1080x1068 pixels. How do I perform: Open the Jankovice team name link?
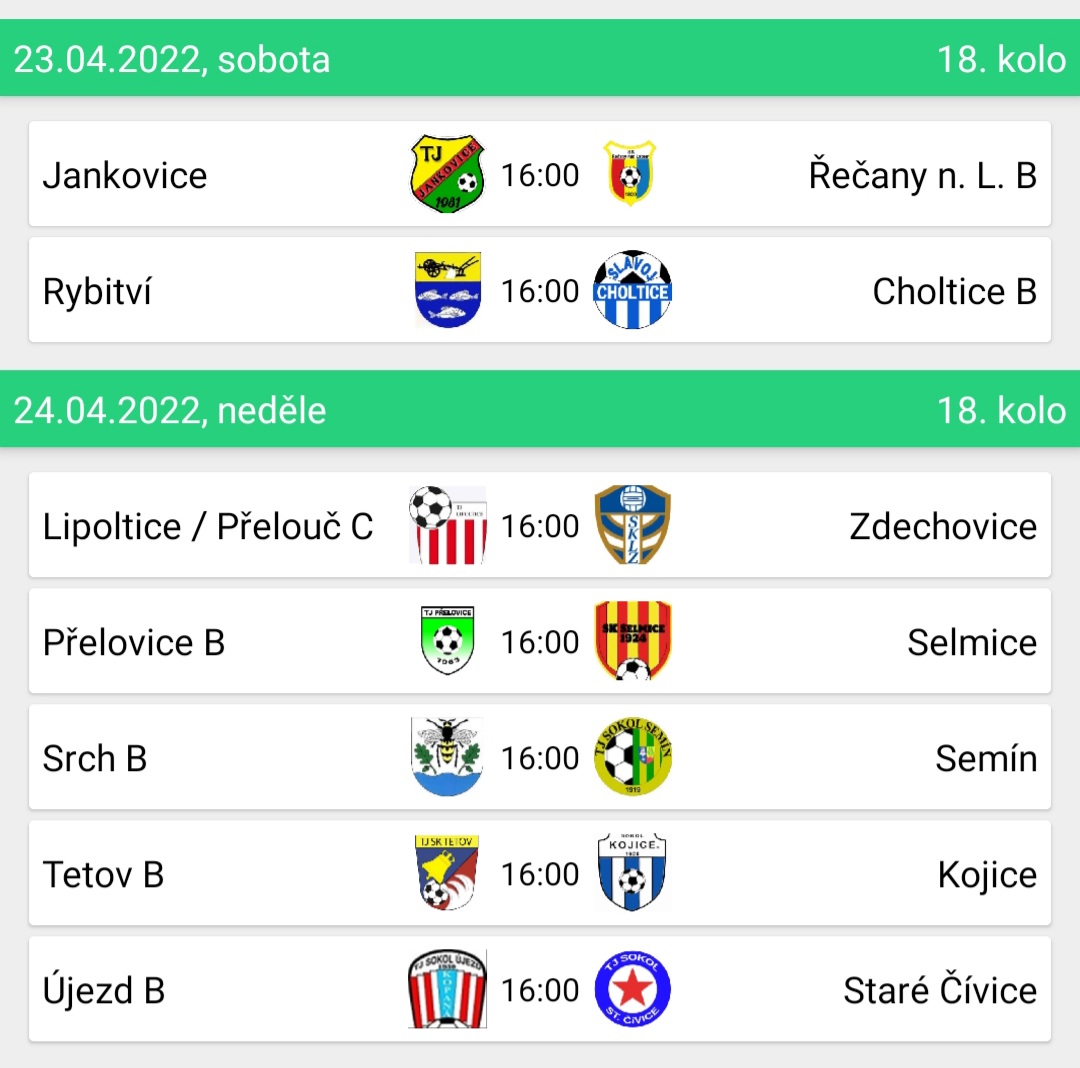[125, 175]
